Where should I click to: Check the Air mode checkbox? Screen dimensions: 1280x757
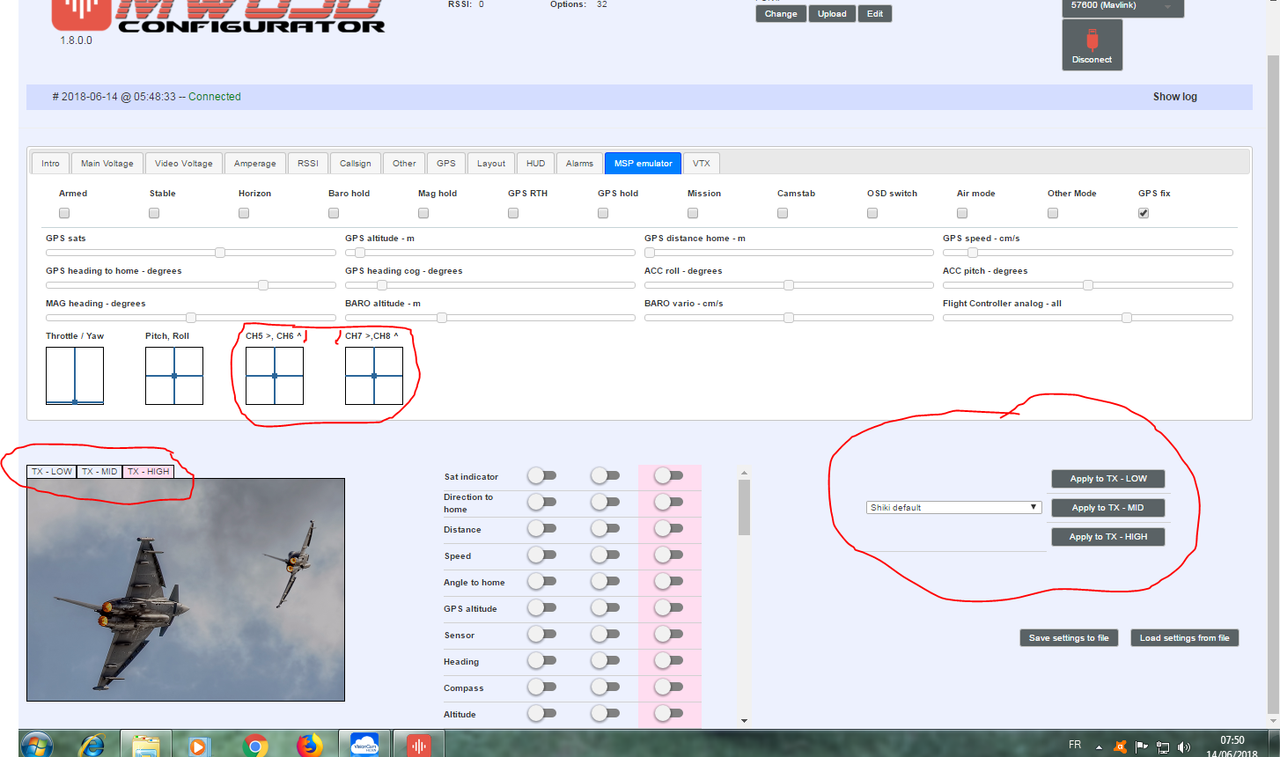(x=962, y=213)
